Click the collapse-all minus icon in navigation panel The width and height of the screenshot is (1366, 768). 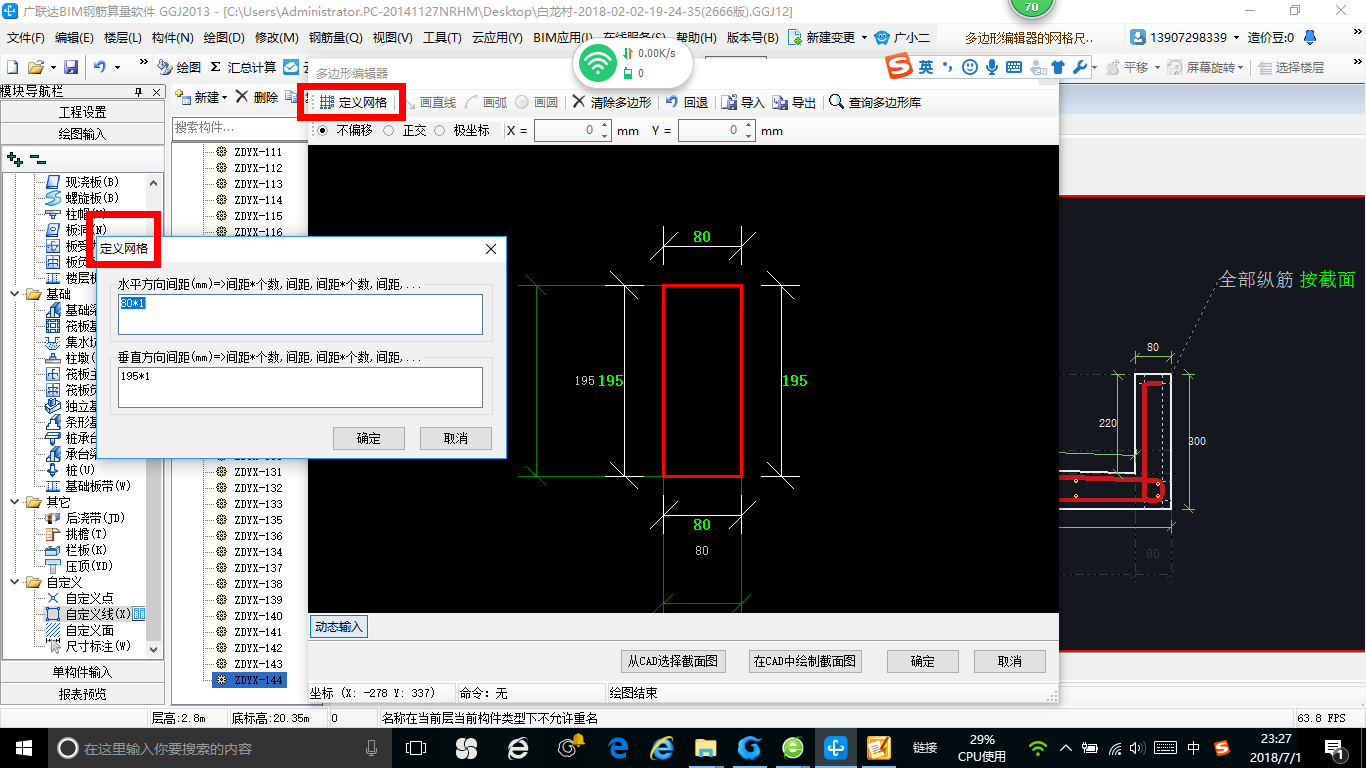coord(37,159)
